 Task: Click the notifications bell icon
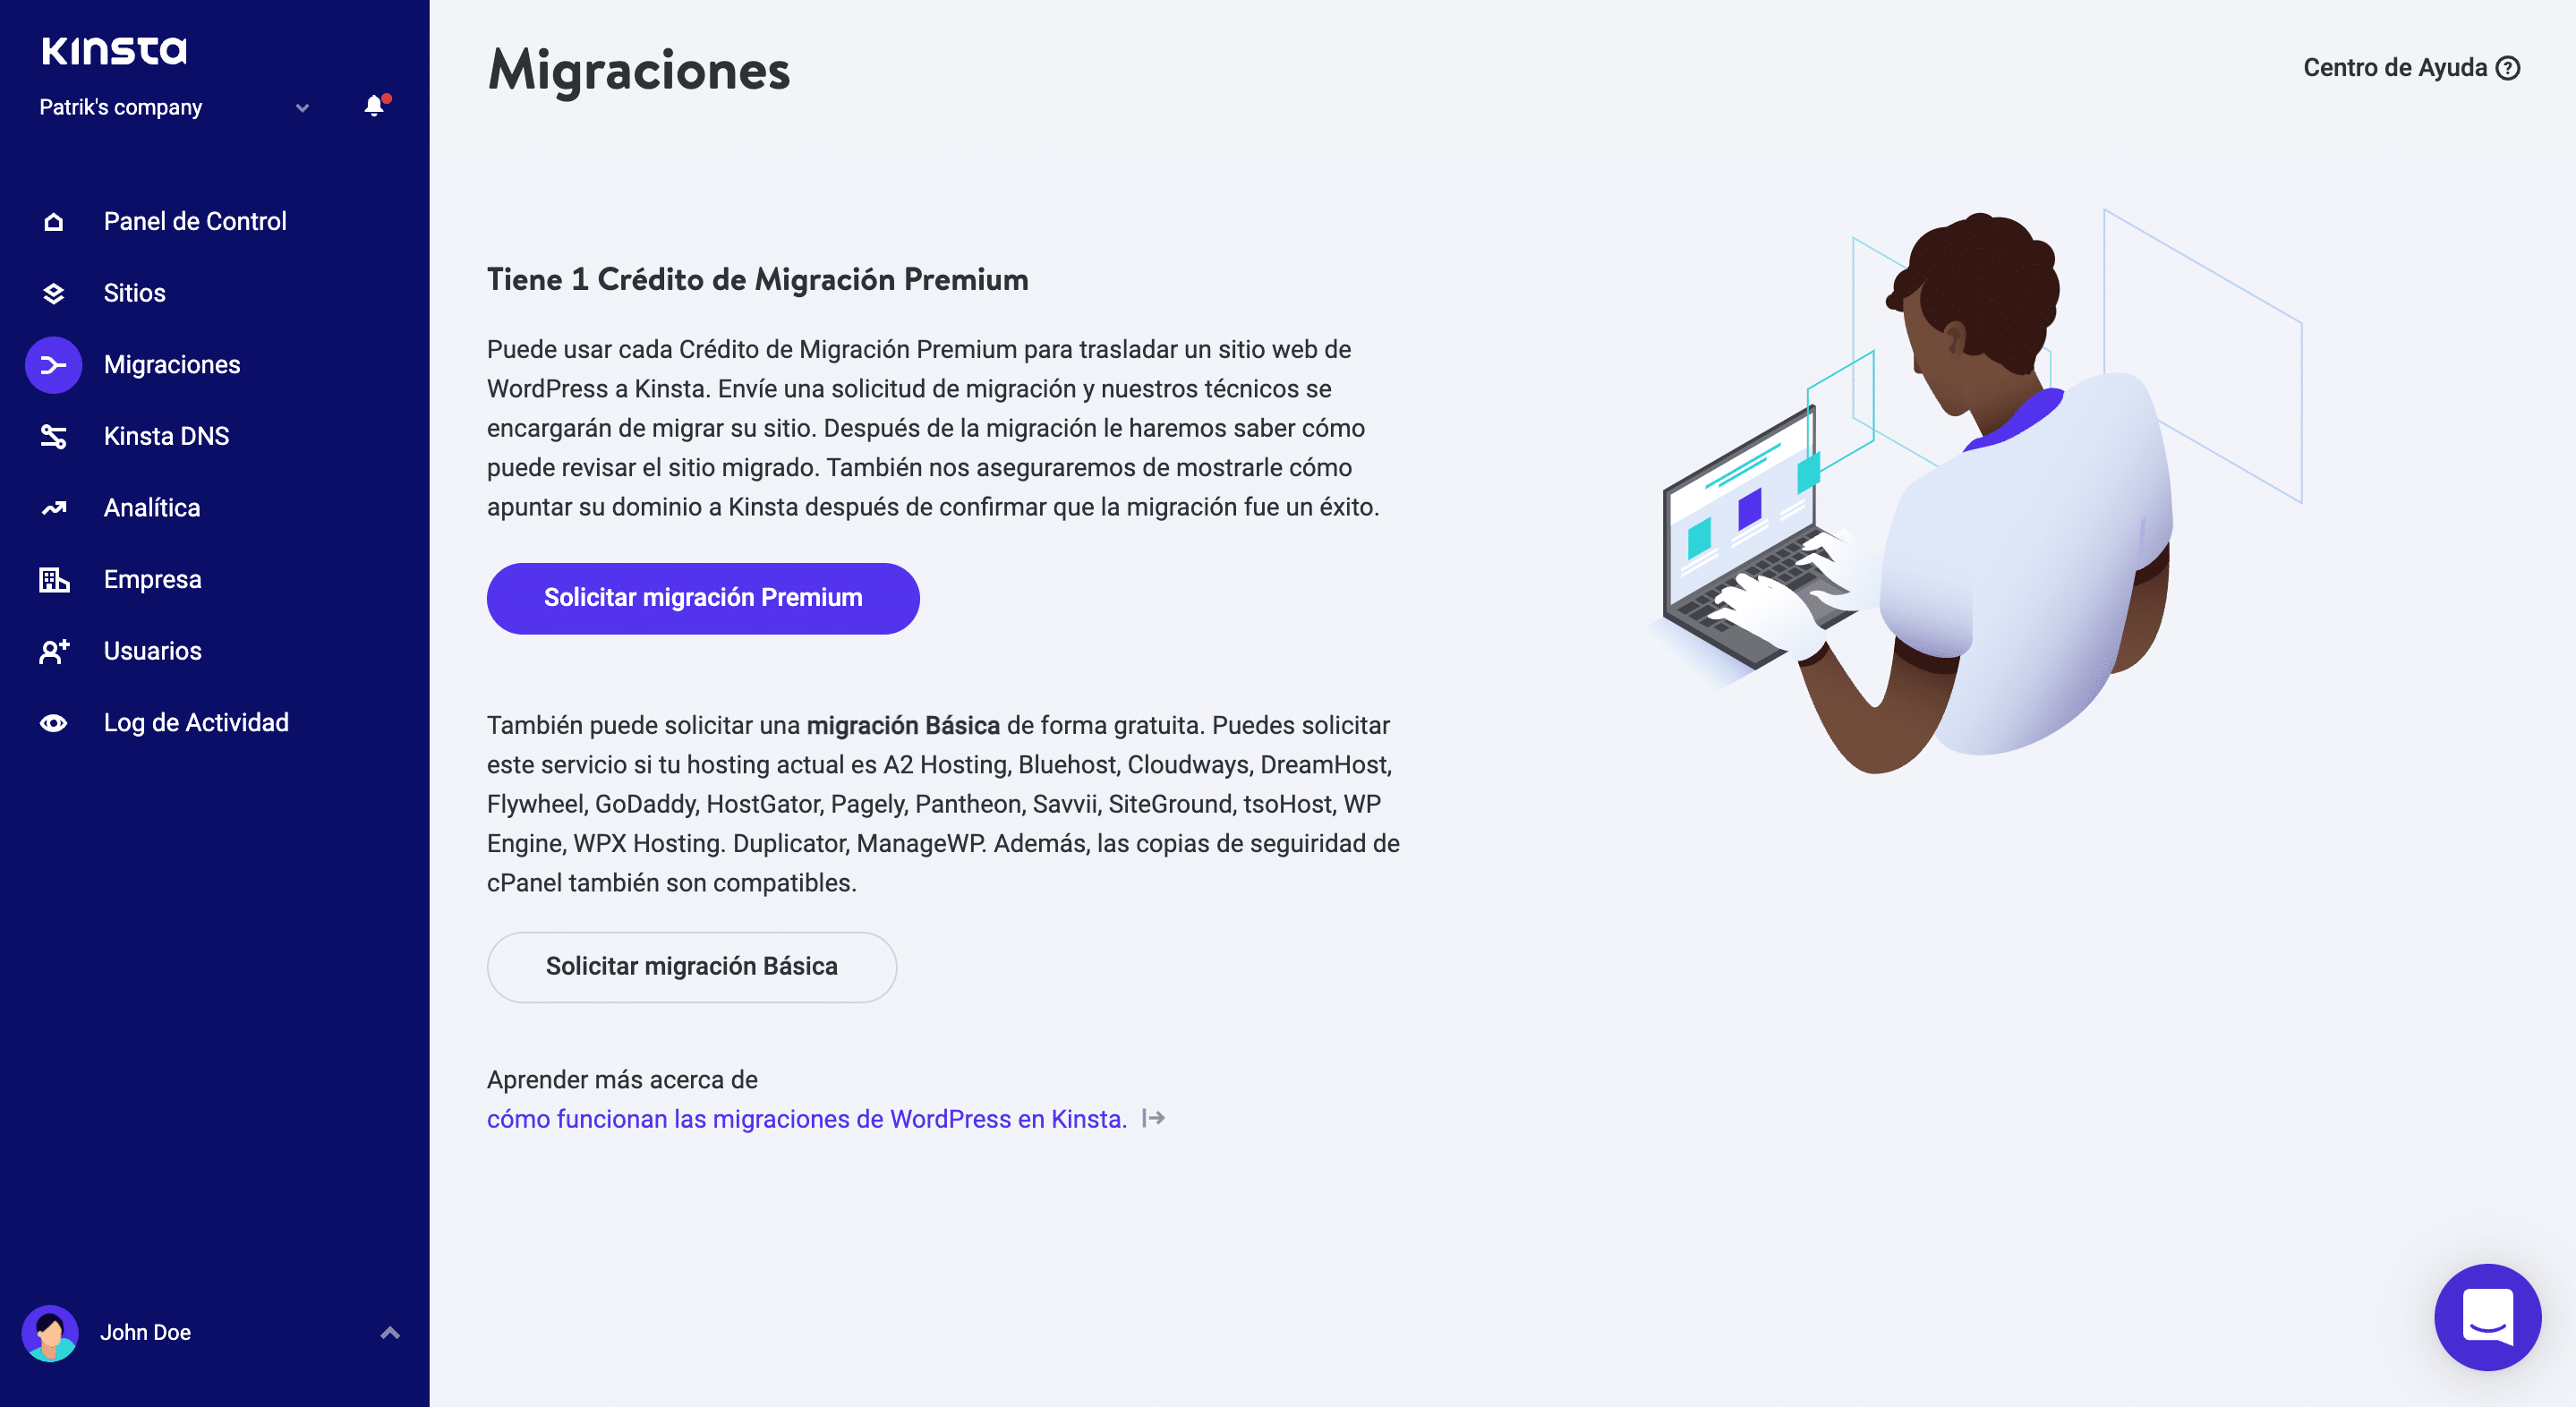pyautogui.click(x=372, y=106)
